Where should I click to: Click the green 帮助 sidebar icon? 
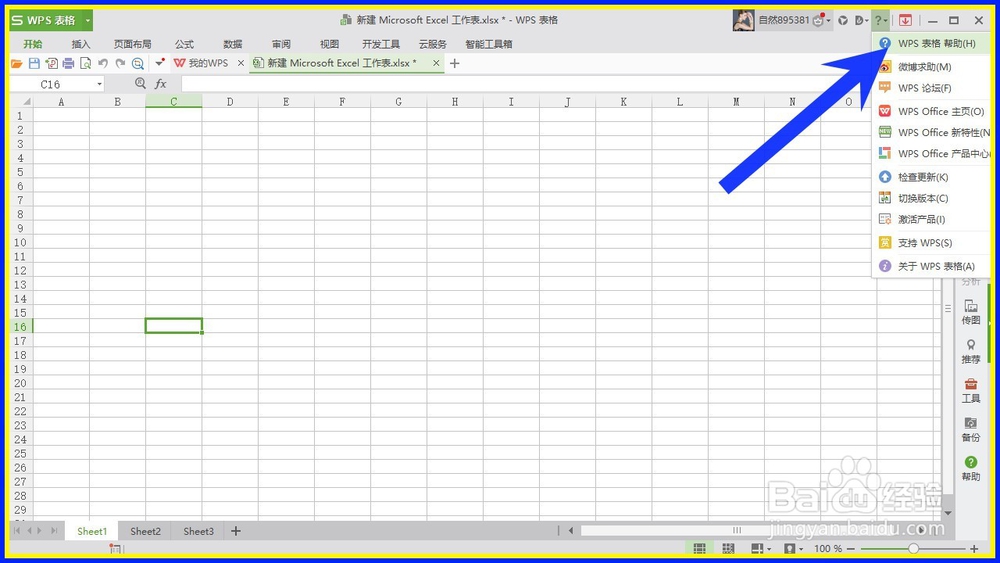pyautogui.click(x=971, y=469)
